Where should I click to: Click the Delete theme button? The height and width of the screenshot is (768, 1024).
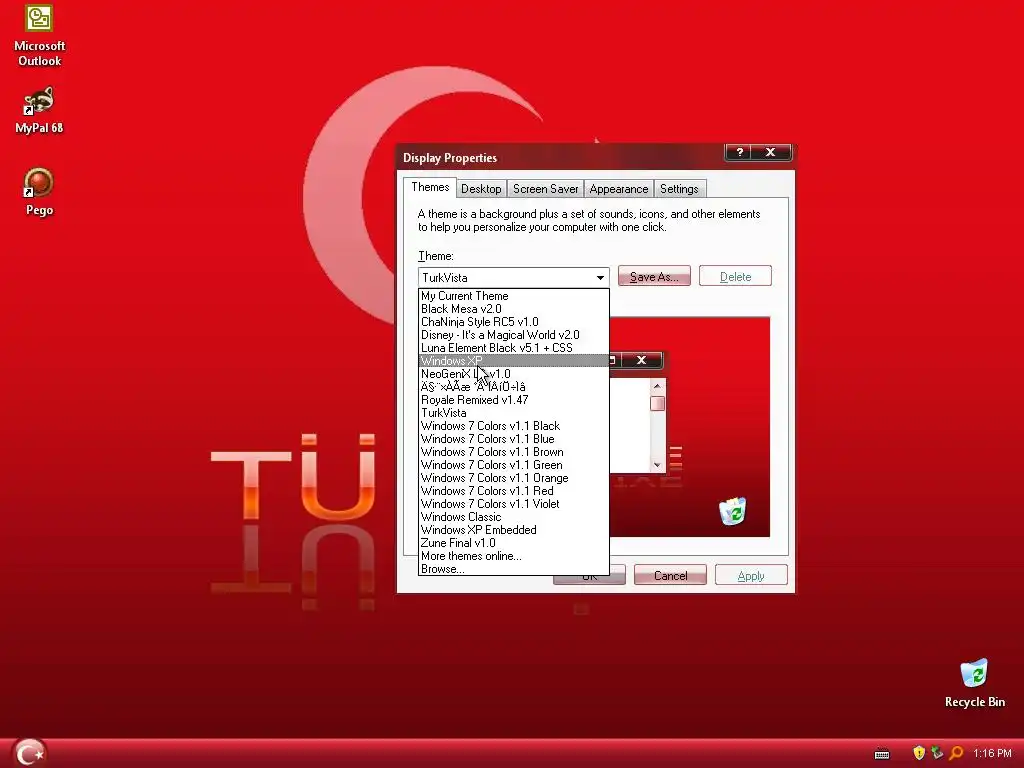[735, 277]
